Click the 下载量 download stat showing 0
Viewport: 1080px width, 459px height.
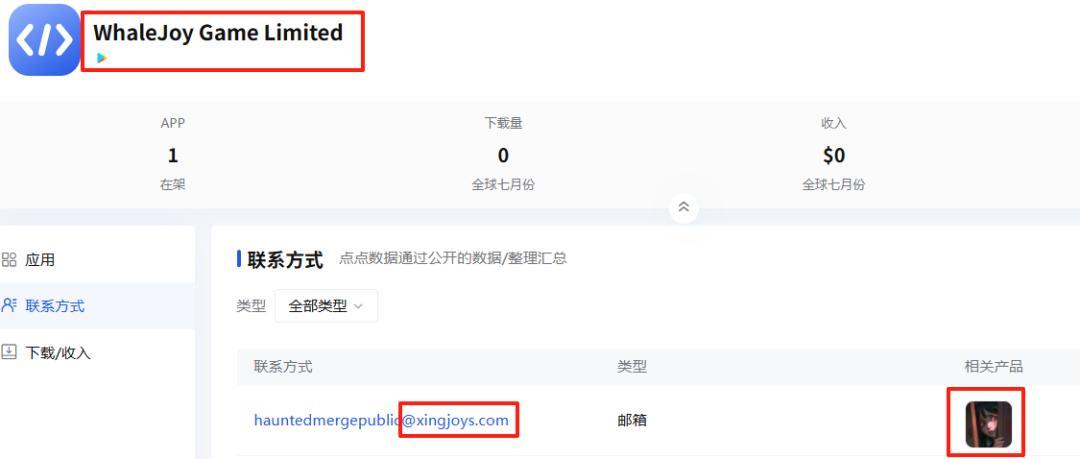503,155
